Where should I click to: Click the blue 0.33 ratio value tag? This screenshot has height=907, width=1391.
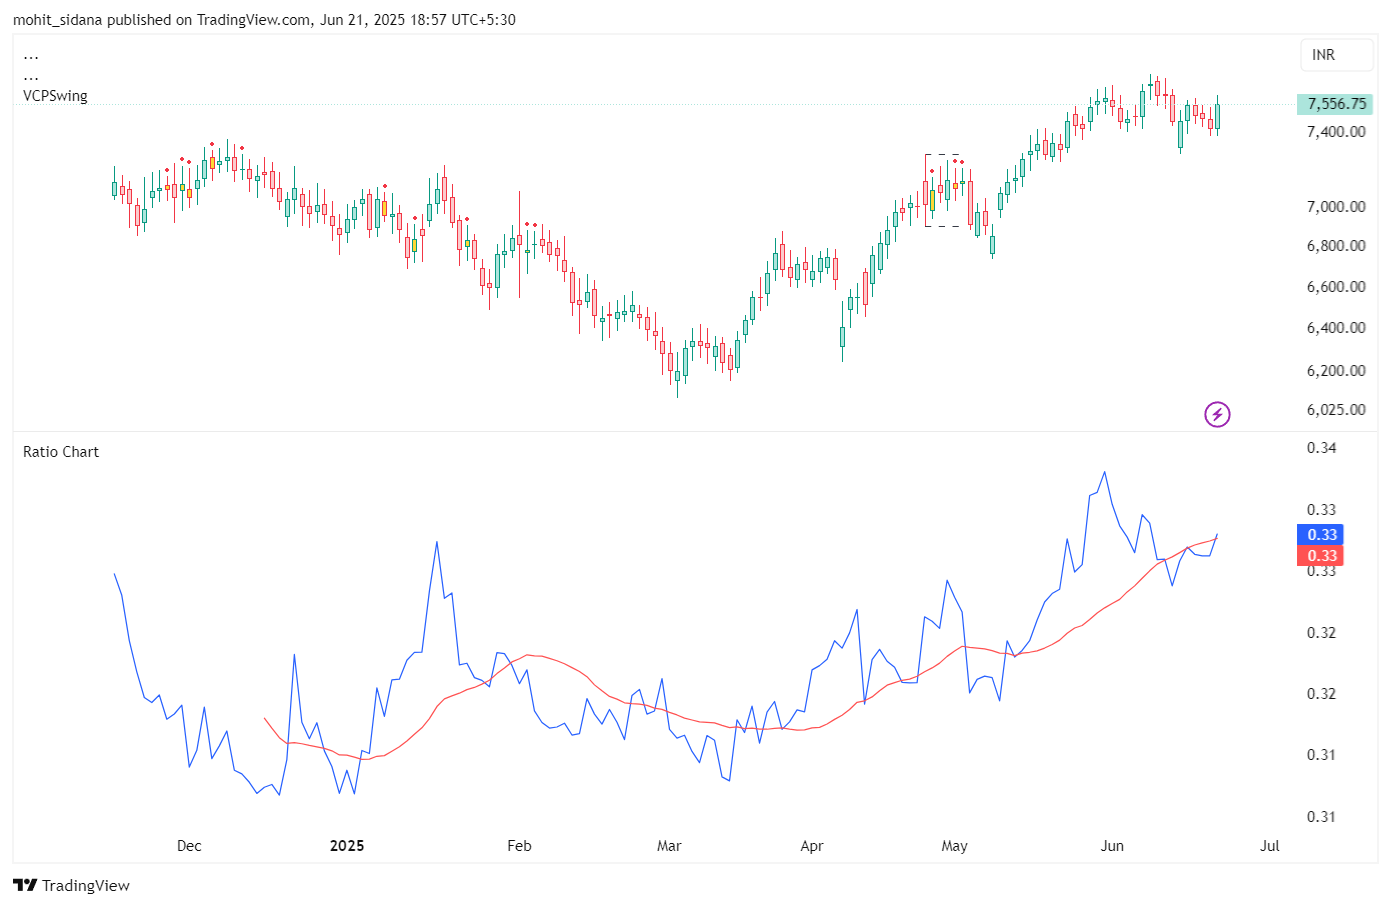click(1322, 535)
